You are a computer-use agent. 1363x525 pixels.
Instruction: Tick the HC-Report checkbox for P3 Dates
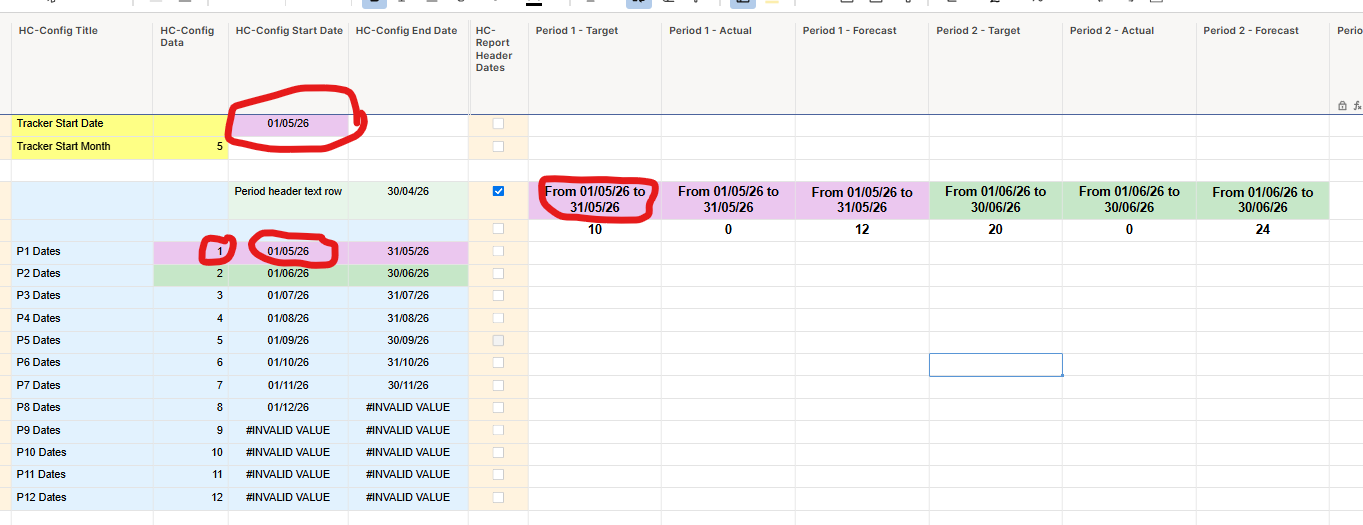tap(498, 296)
